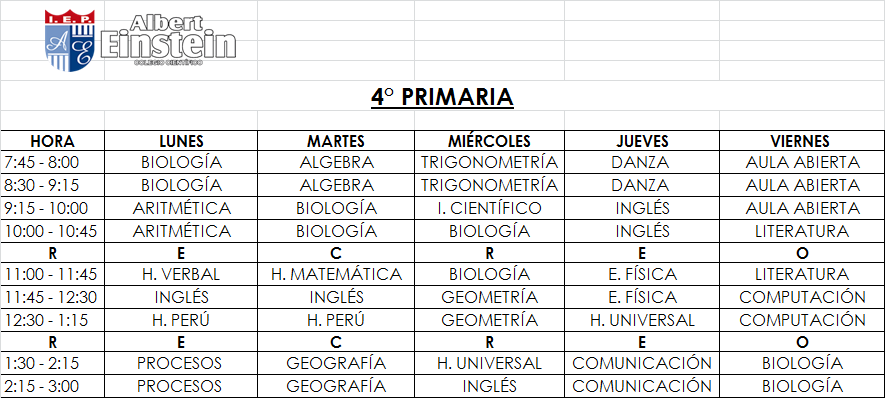Click the Albert Einstein school logo
The height and width of the screenshot is (407, 885).
140,40
